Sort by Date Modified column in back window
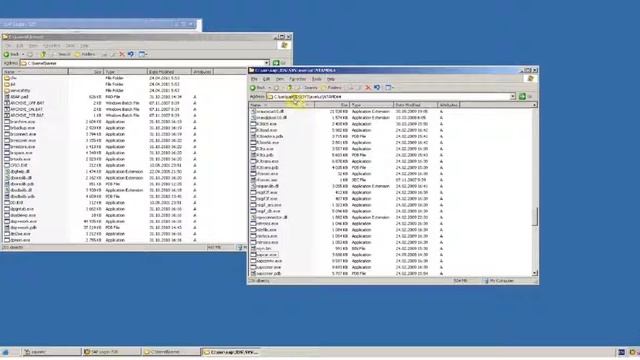The image size is (640, 360). click(x=169, y=71)
